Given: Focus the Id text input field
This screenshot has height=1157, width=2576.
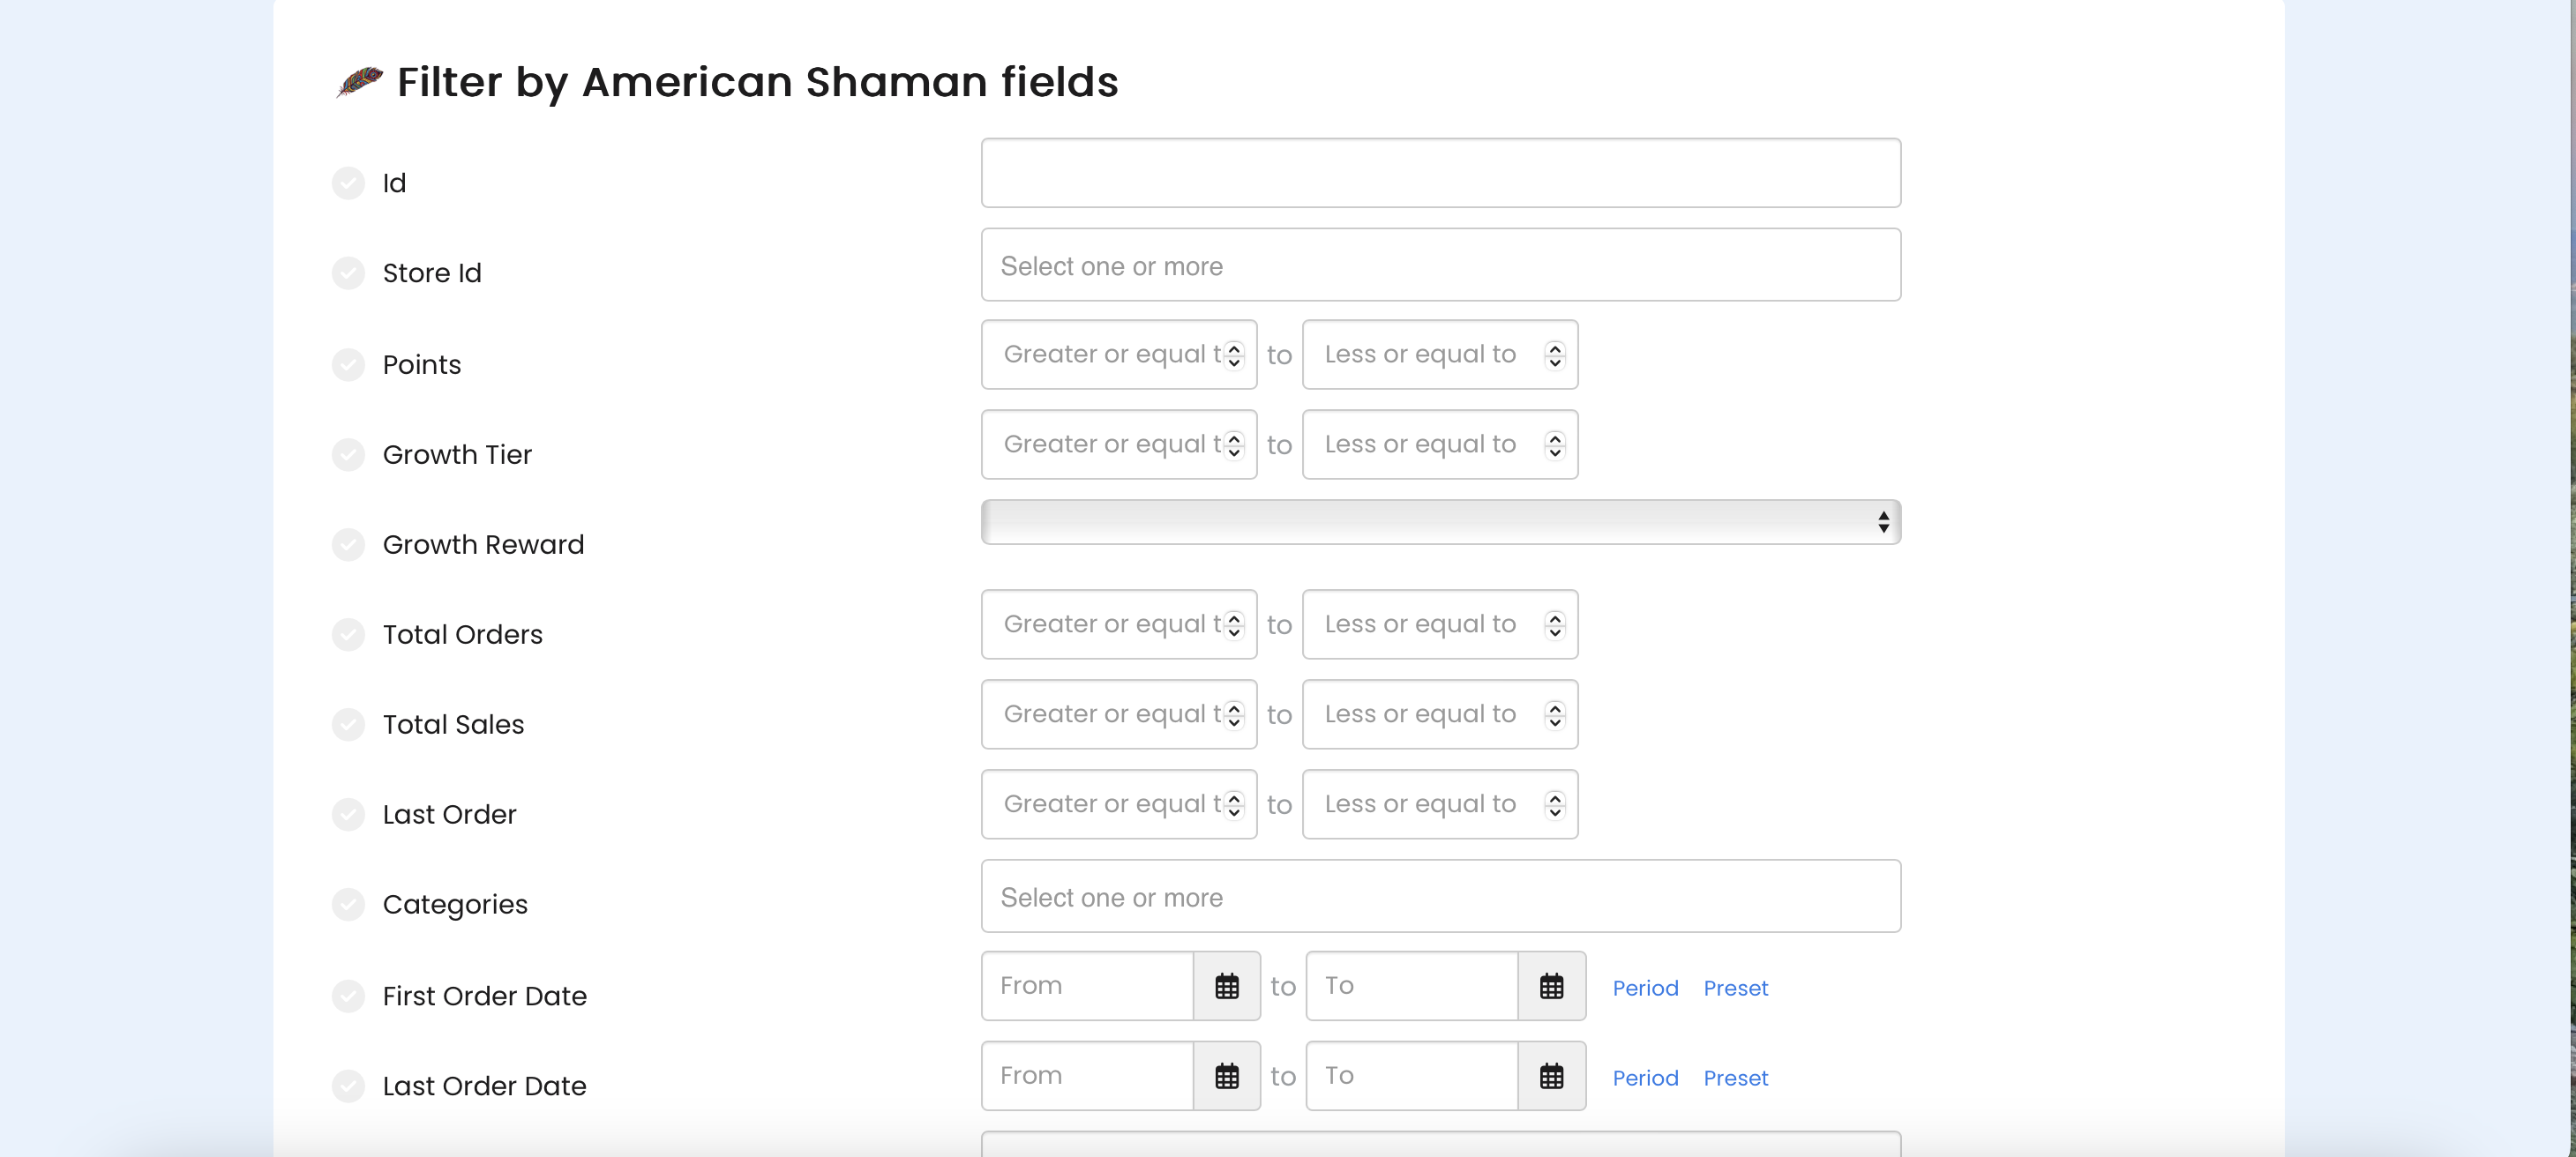Looking at the screenshot, I should tap(1441, 173).
